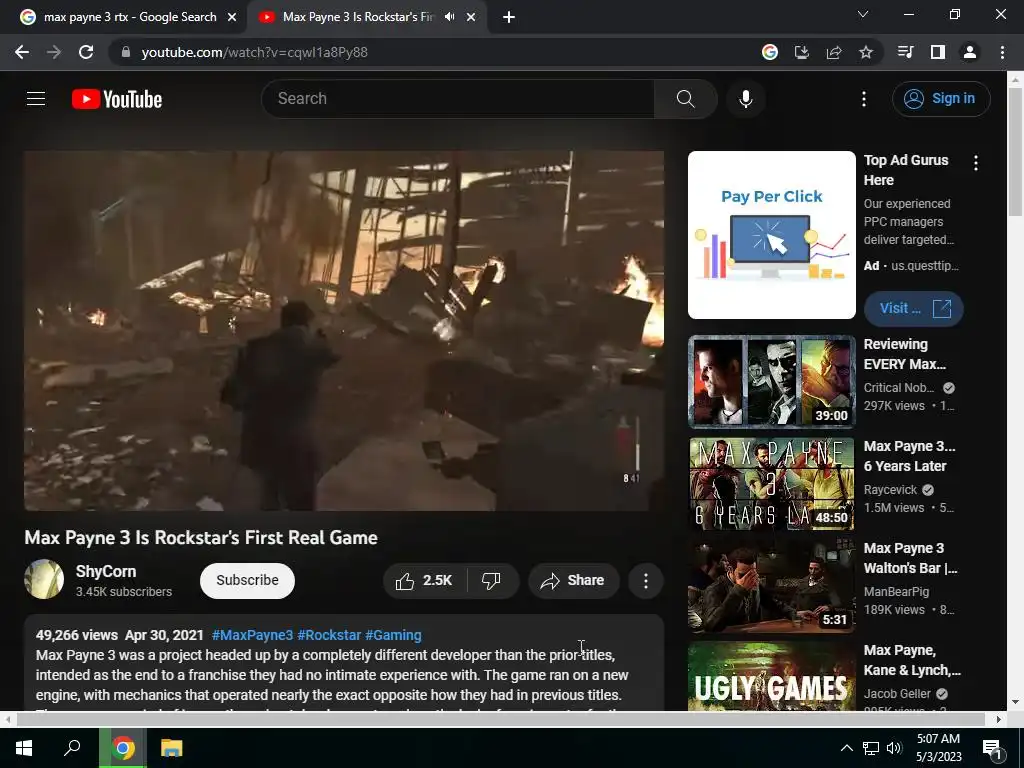Focus the YouTube Search field
Viewport: 1024px width, 768px height.
coord(458,99)
